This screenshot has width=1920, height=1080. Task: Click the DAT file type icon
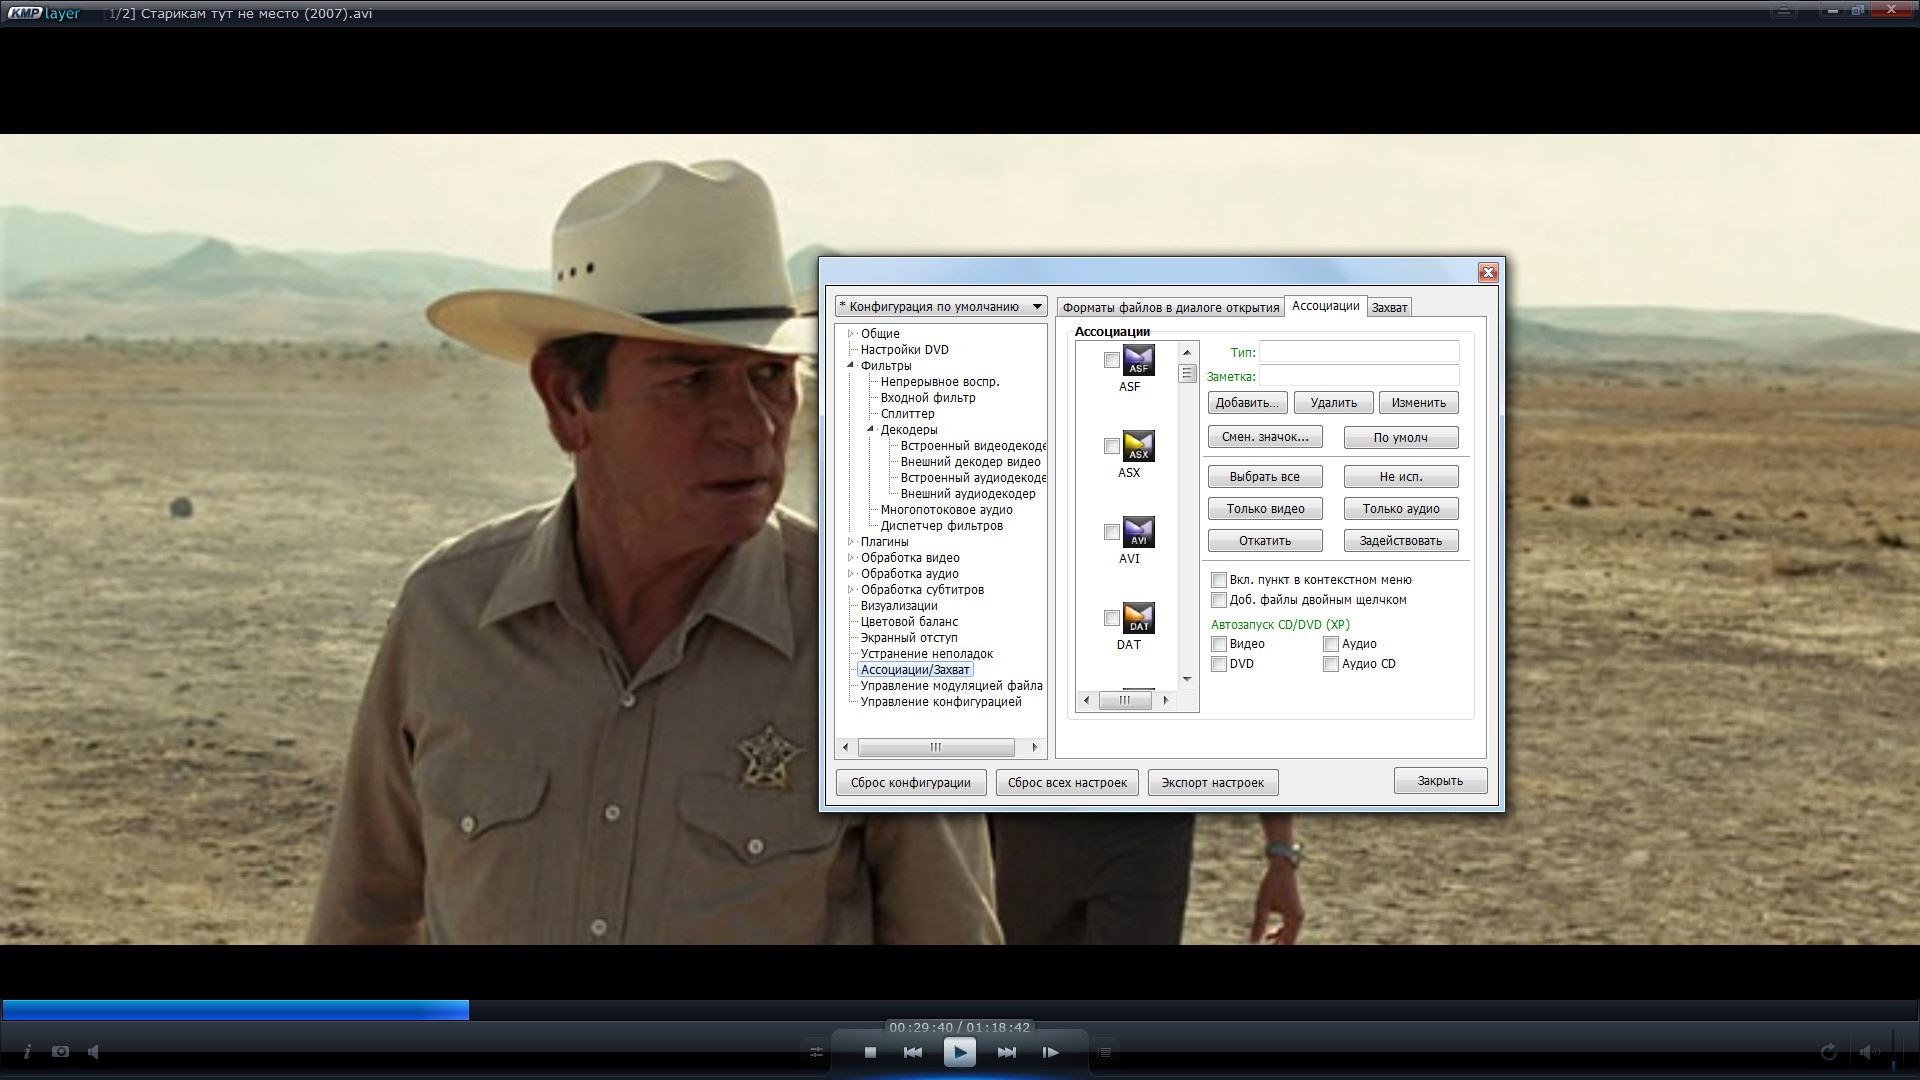pos(1138,618)
